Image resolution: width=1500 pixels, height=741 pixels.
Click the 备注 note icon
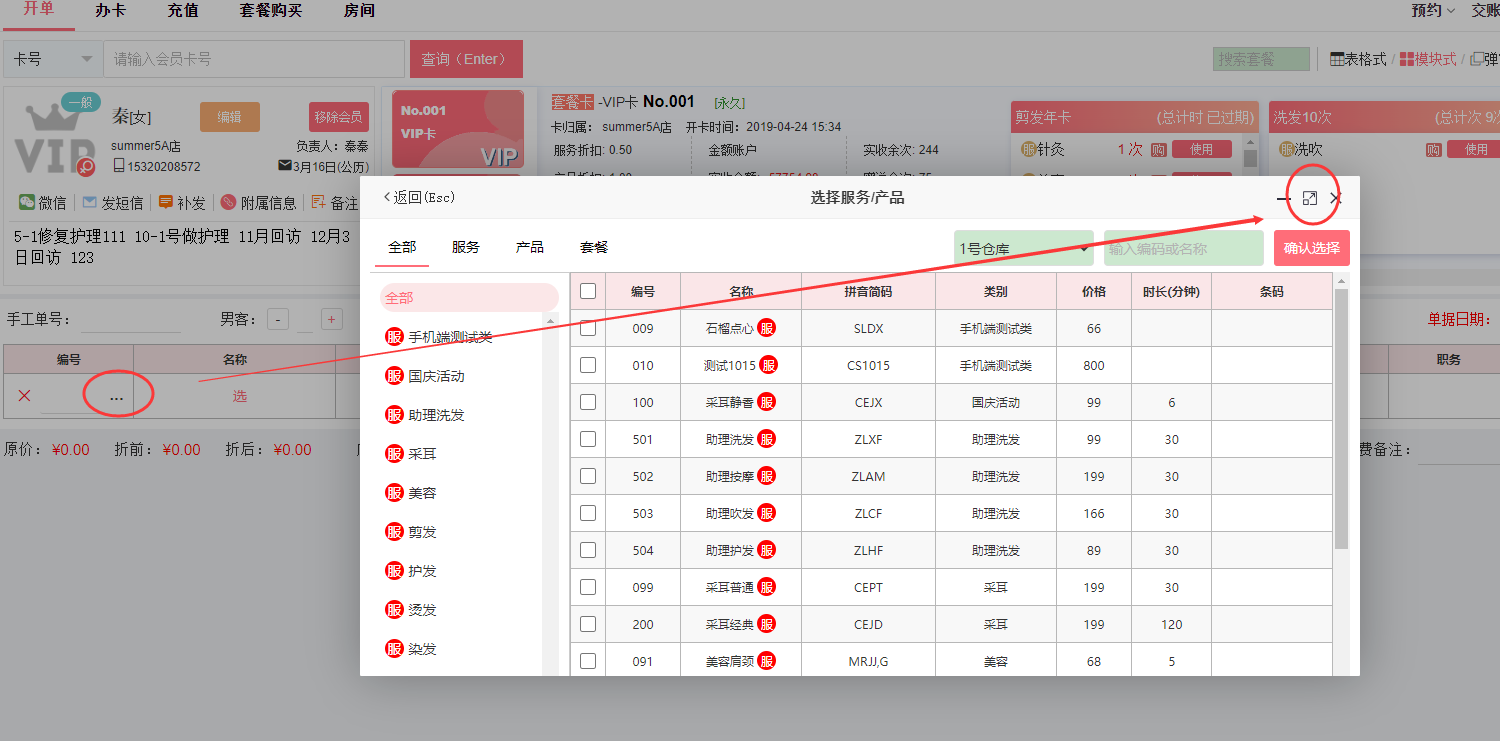[x=319, y=202]
